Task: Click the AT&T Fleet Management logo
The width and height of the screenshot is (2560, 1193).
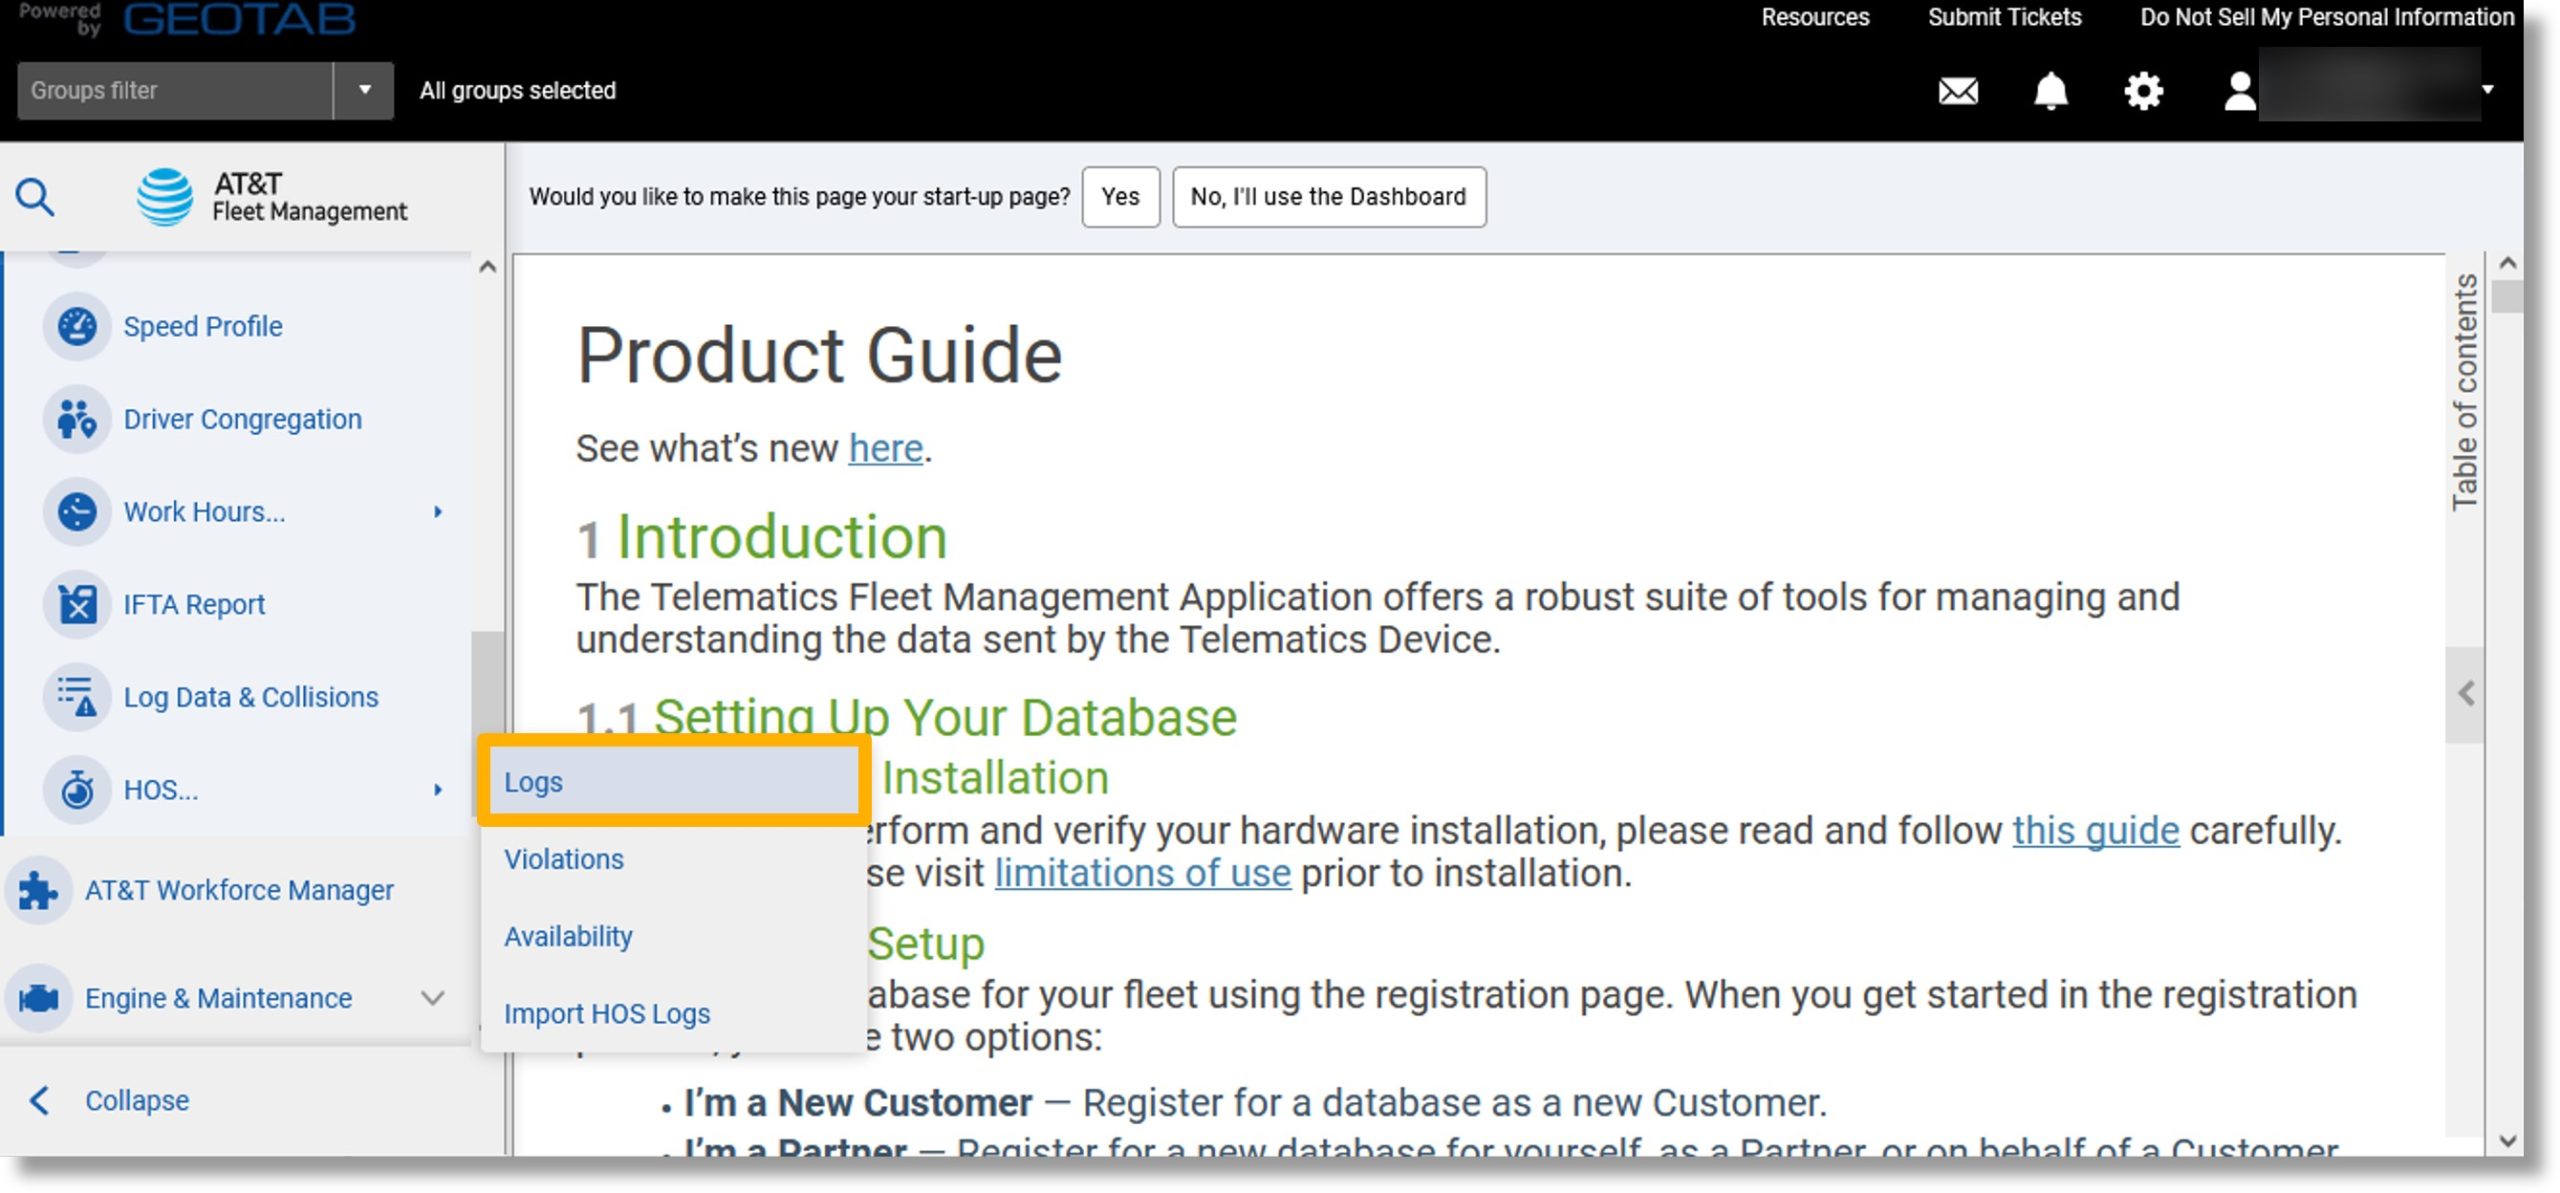Action: (272, 197)
